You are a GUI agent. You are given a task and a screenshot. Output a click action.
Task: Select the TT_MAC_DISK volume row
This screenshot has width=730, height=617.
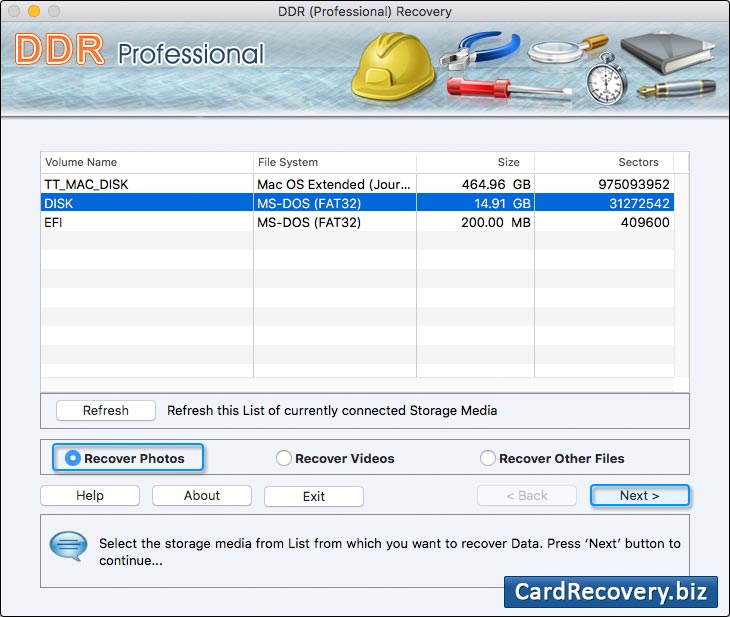pyautogui.click(x=357, y=184)
